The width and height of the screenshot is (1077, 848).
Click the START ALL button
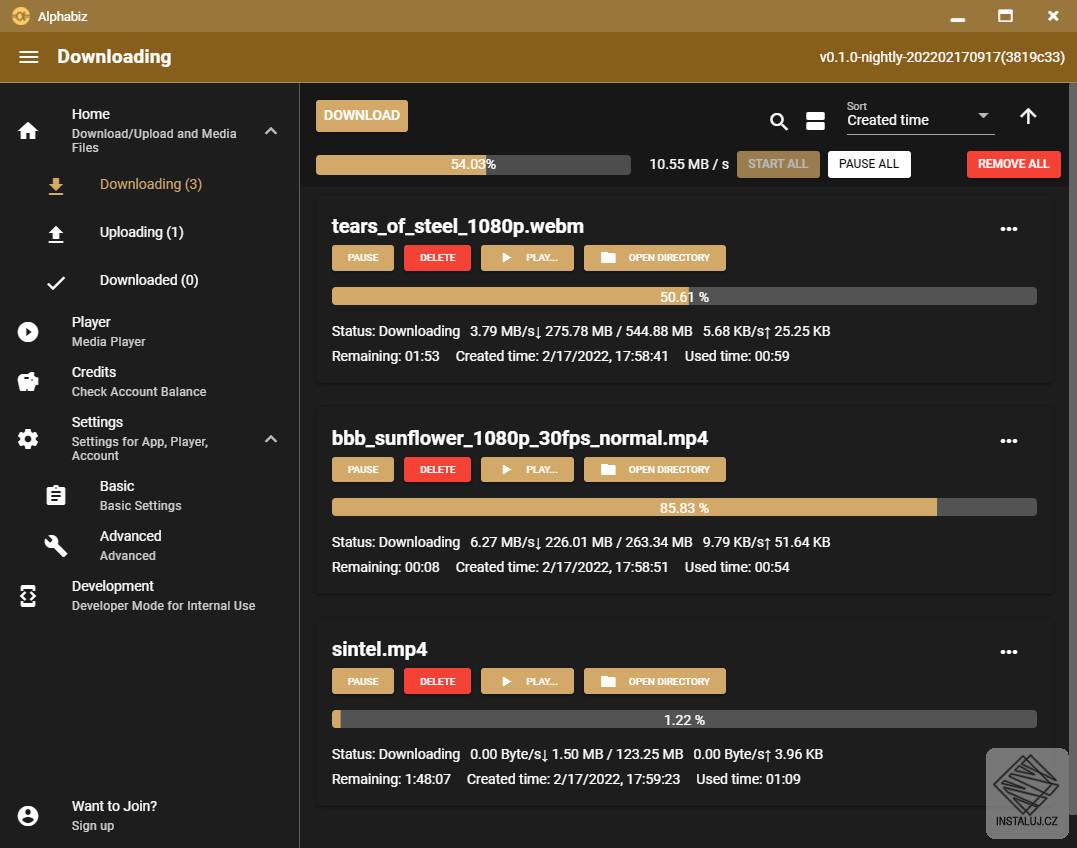pyautogui.click(x=778, y=164)
